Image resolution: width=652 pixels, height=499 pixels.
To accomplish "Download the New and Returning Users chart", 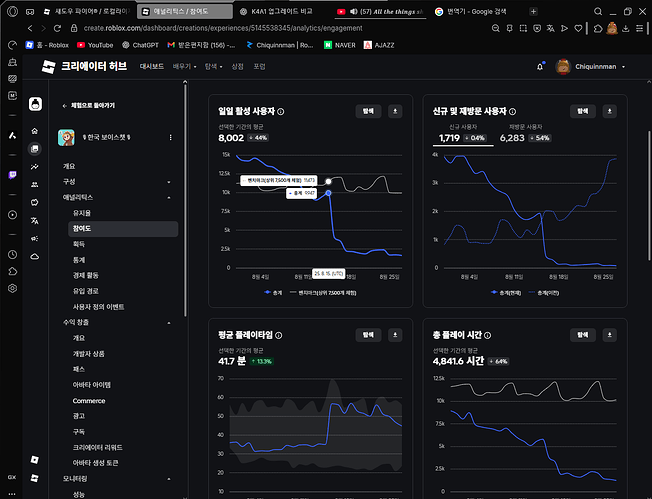I will click(x=610, y=111).
